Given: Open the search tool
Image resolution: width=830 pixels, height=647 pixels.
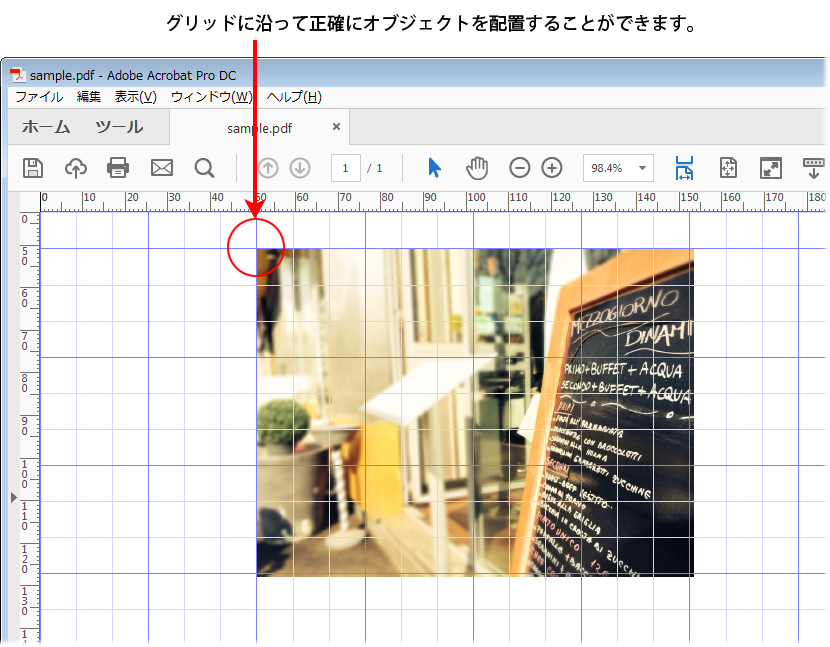Looking at the screenshot, I should [204, 167].
